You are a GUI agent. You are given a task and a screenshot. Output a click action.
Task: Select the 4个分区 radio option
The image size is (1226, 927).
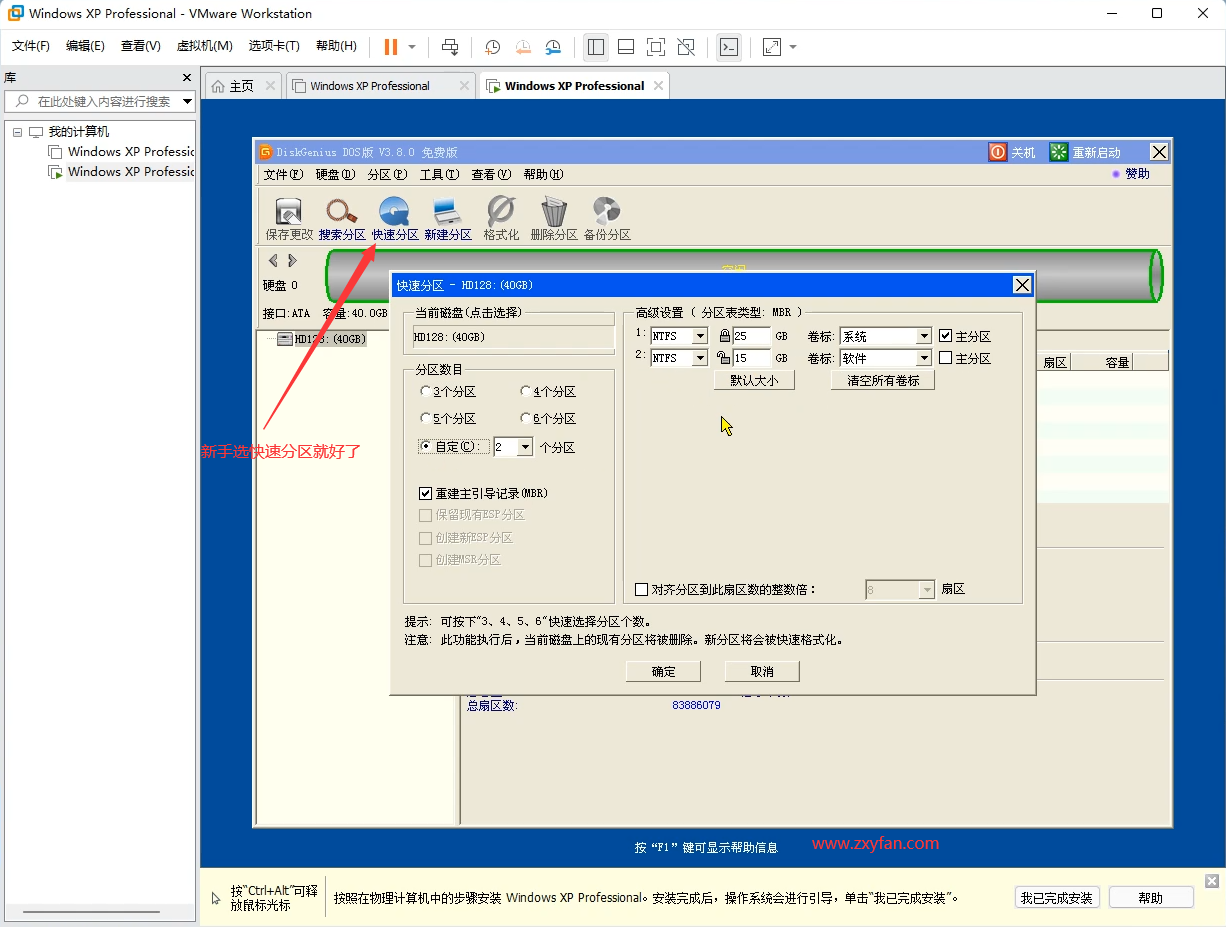(x=526, y=391)
